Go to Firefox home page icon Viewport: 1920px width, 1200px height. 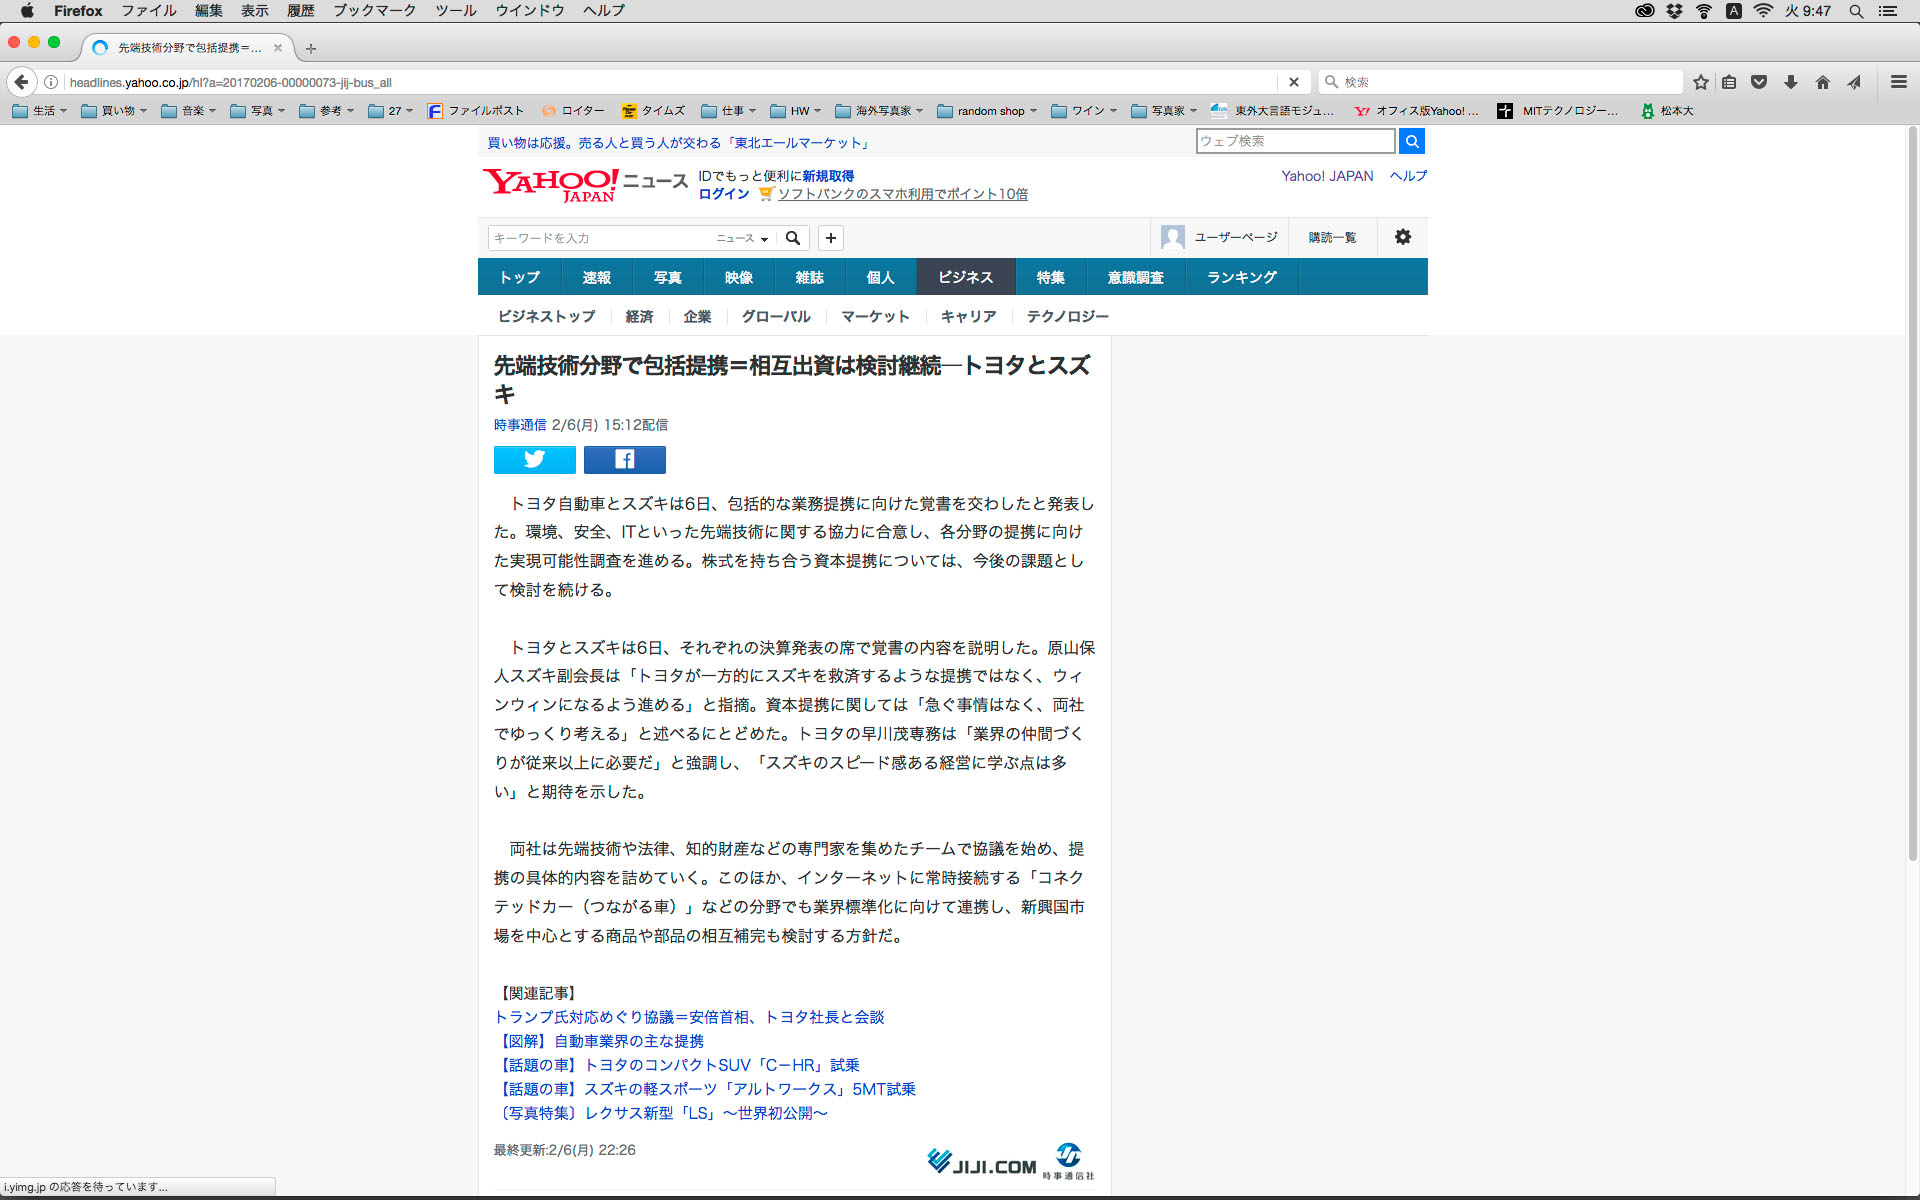pos(1822,82)
